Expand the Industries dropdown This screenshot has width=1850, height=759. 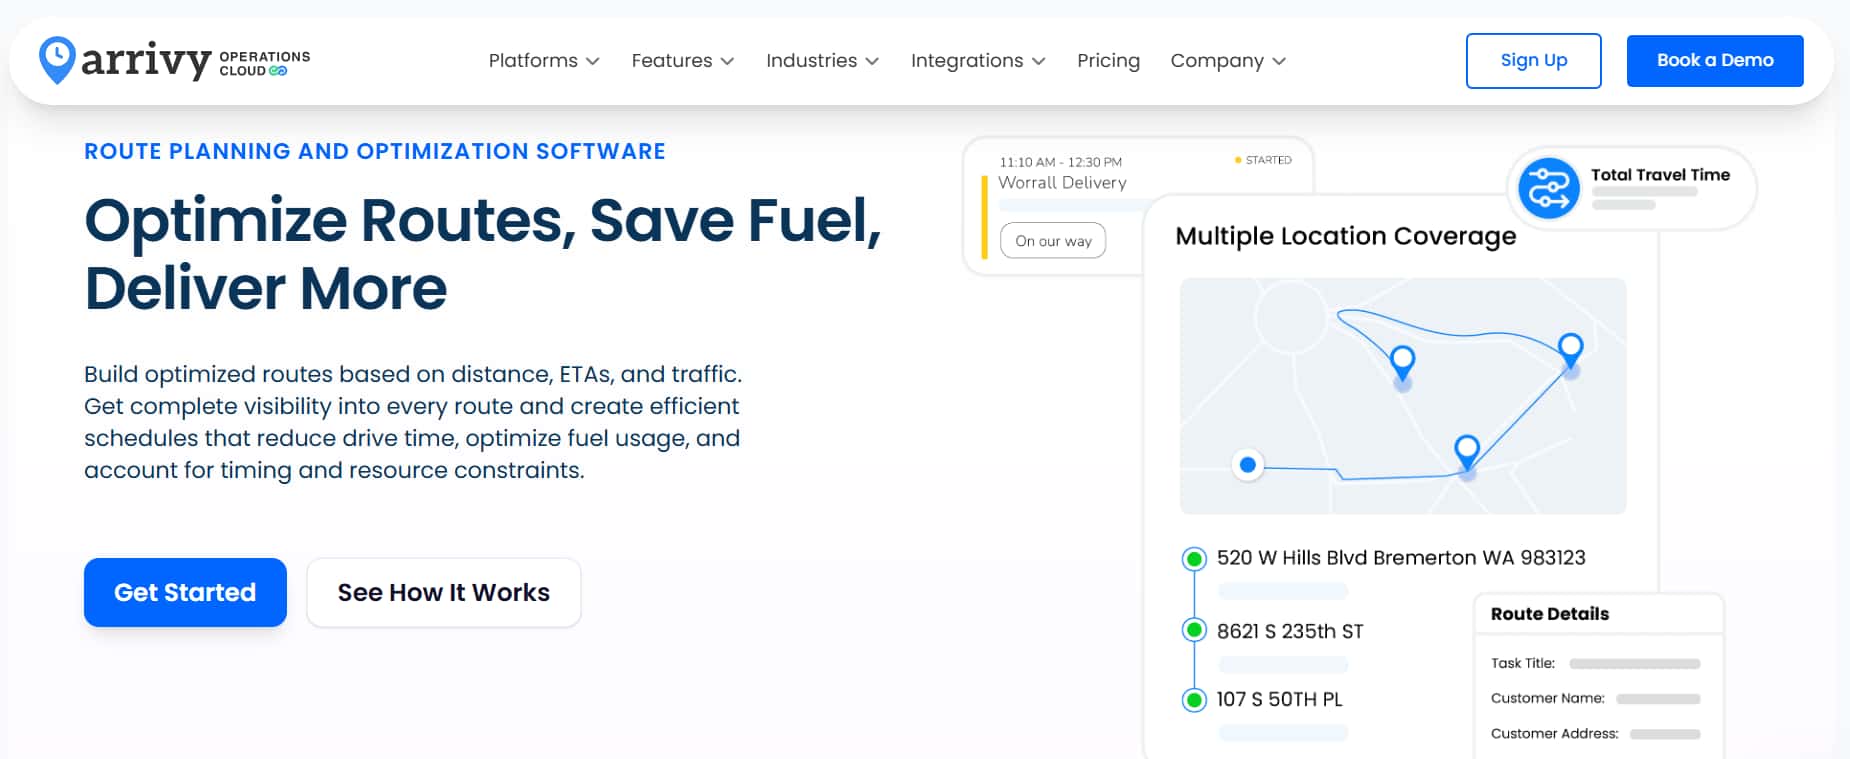(x=822, y=61)
